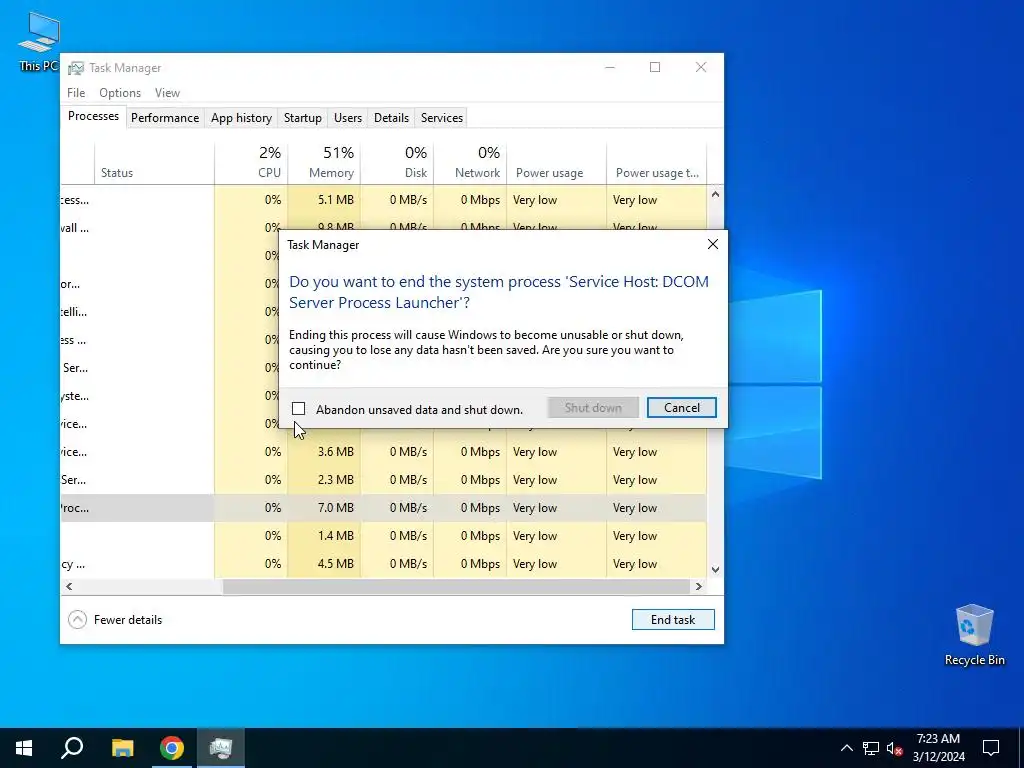This screenshot has width=1024, height=768.
Task: Click the horizontal scrollbar right arrow
Action: tap(699, 586)
